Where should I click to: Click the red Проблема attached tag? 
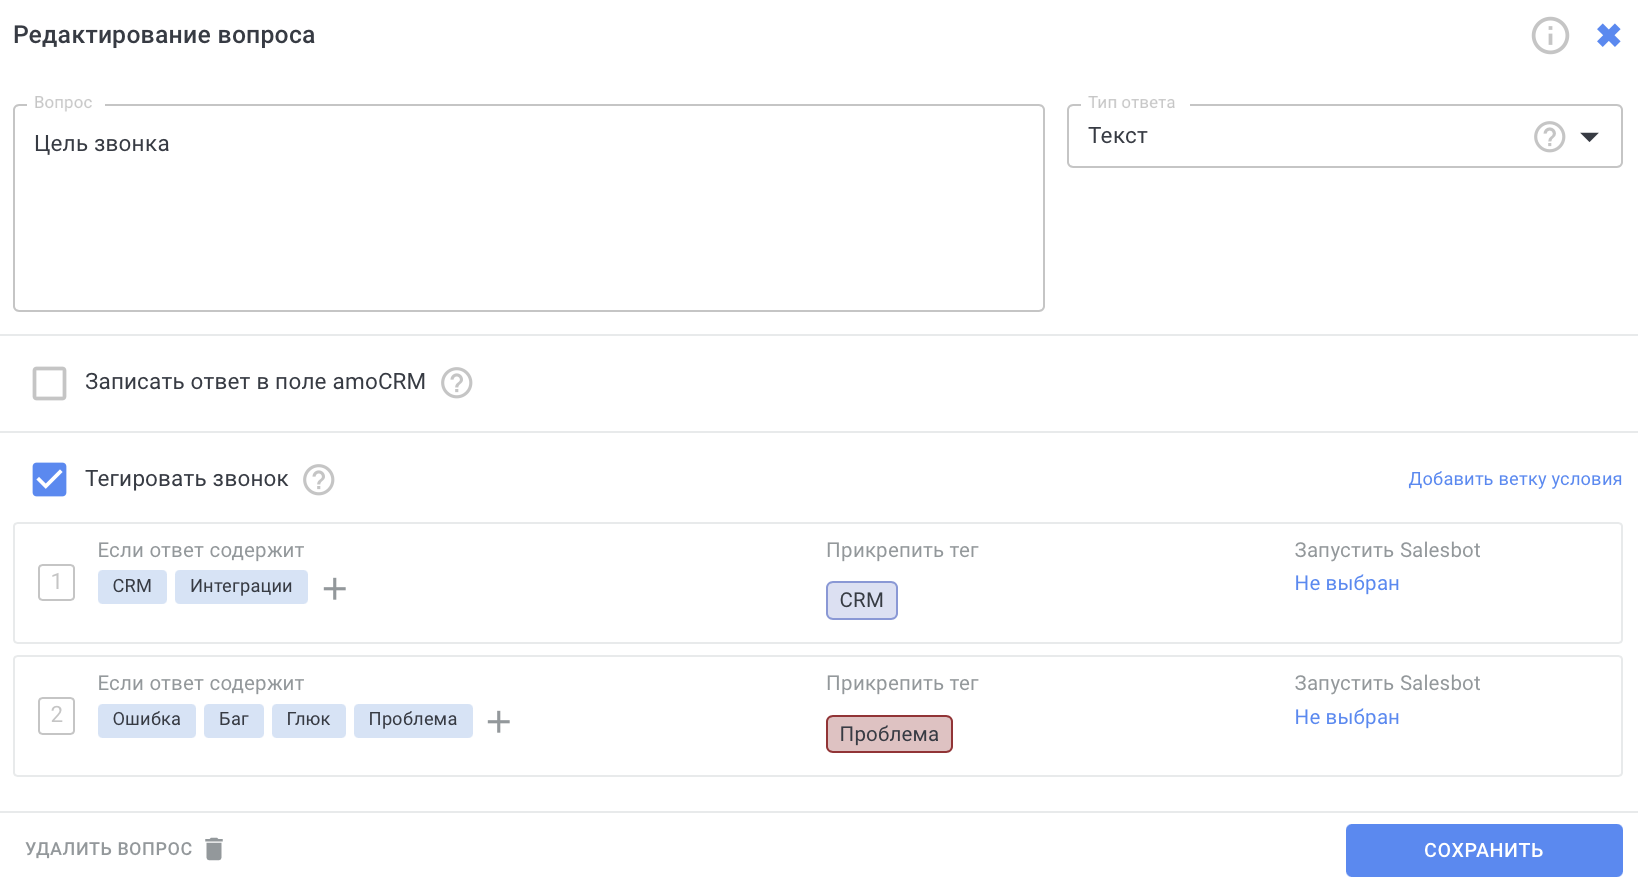click(889, 734)
